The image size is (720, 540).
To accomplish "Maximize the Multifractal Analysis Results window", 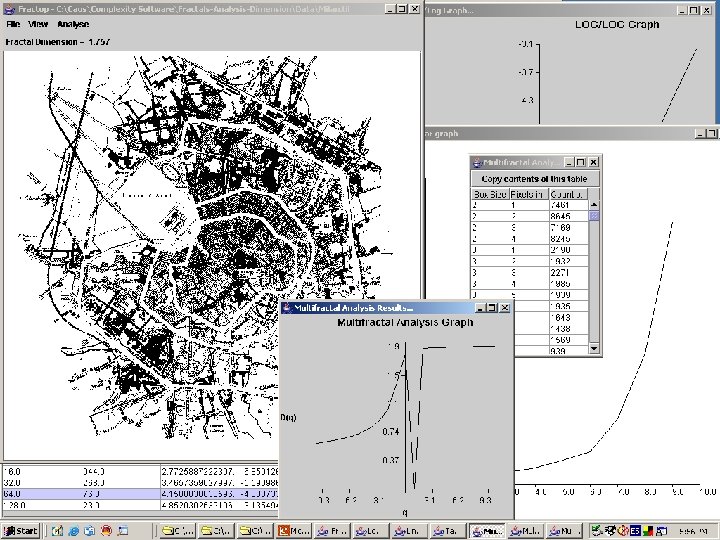I will click(x=490, y=308).
